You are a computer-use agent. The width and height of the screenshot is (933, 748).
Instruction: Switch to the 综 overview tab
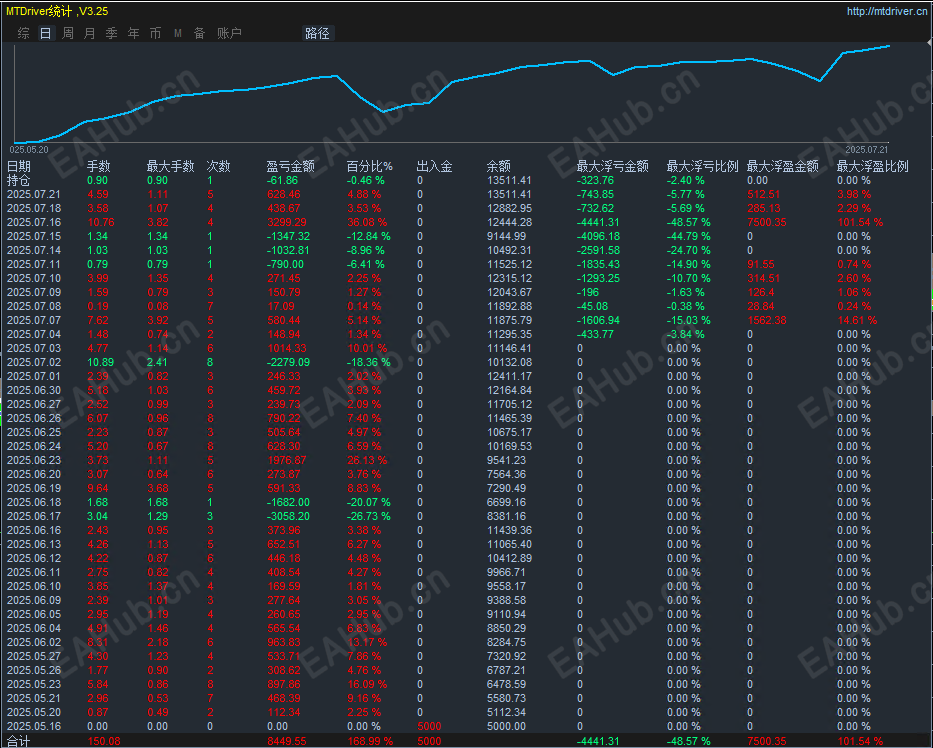pyautogui.click(x=23, y=33)
